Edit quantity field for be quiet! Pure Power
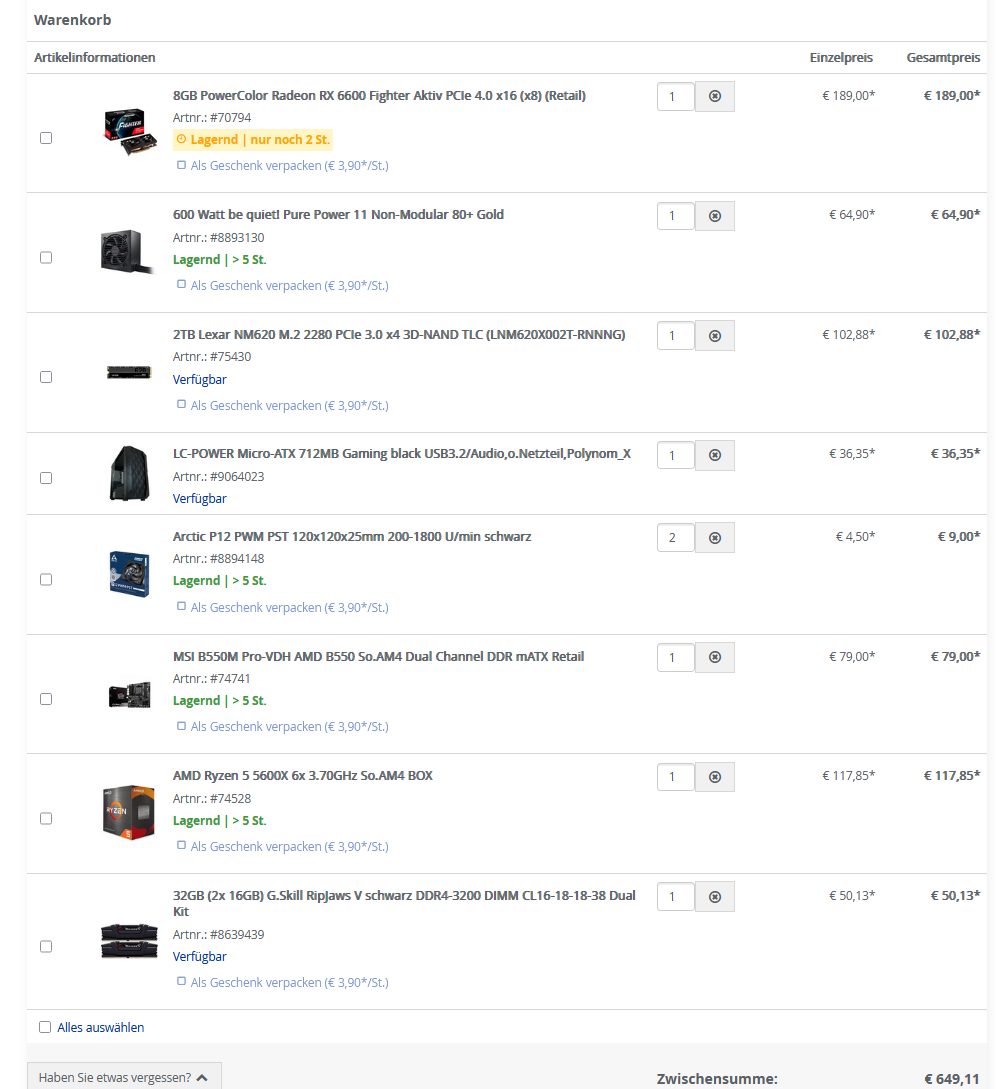Screen dimensions: 1001x1089 pos(676,216)
